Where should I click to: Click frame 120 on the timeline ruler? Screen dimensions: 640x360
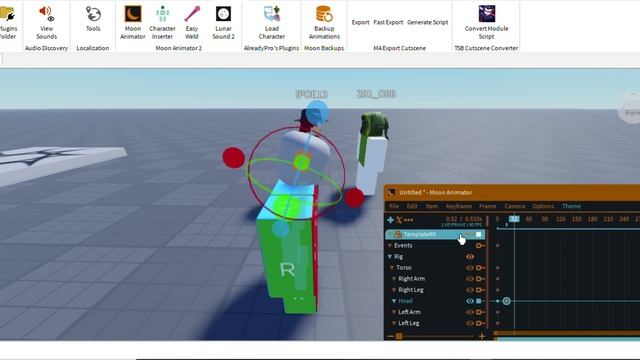[561, 219]
